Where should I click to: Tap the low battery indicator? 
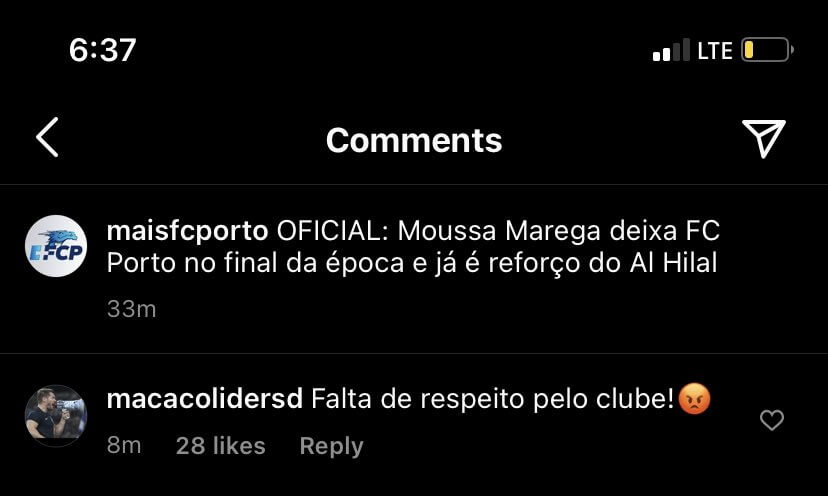(767, 50)
